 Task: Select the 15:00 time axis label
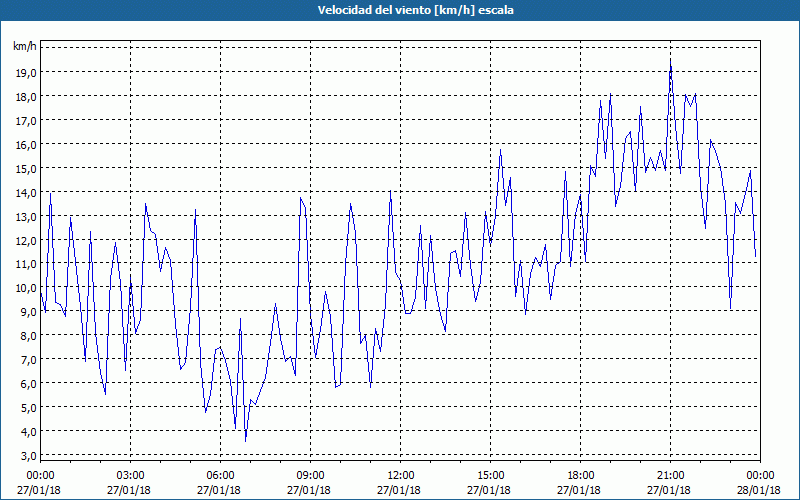(490, 475)
